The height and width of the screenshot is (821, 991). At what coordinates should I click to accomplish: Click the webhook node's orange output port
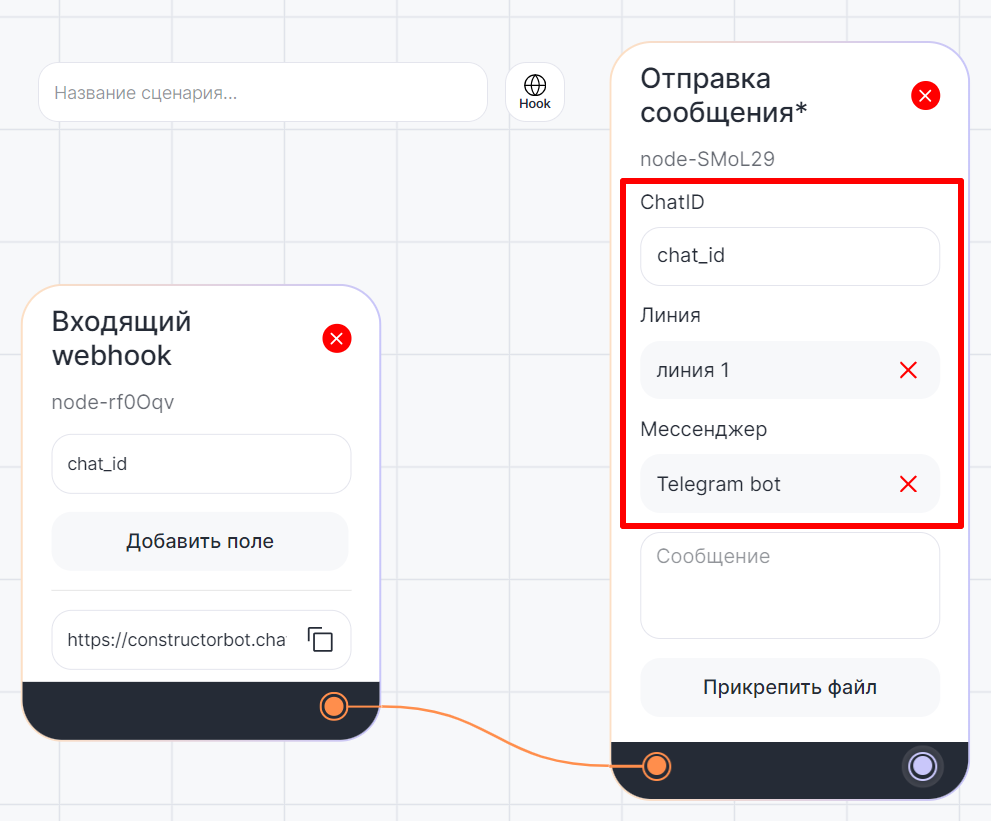click(334, 707)
